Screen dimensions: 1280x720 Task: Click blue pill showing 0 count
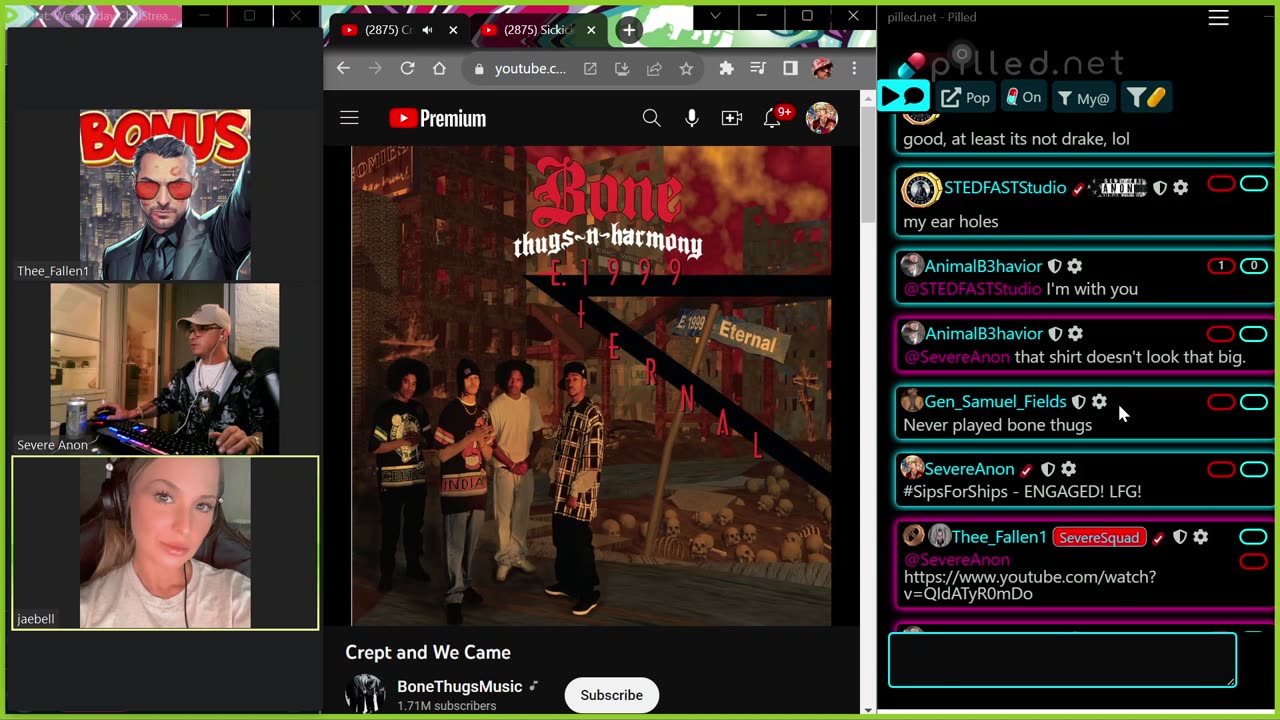coord(1254,266)
